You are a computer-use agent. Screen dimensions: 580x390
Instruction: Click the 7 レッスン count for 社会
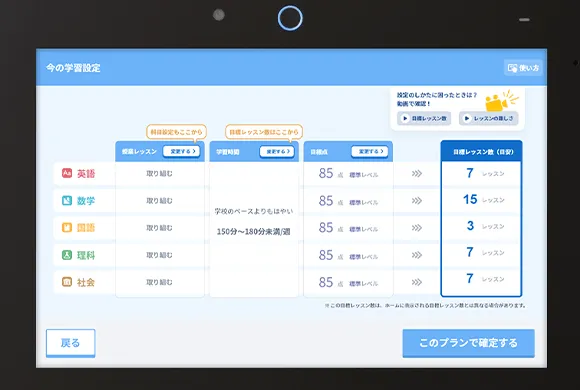[485, 279]
